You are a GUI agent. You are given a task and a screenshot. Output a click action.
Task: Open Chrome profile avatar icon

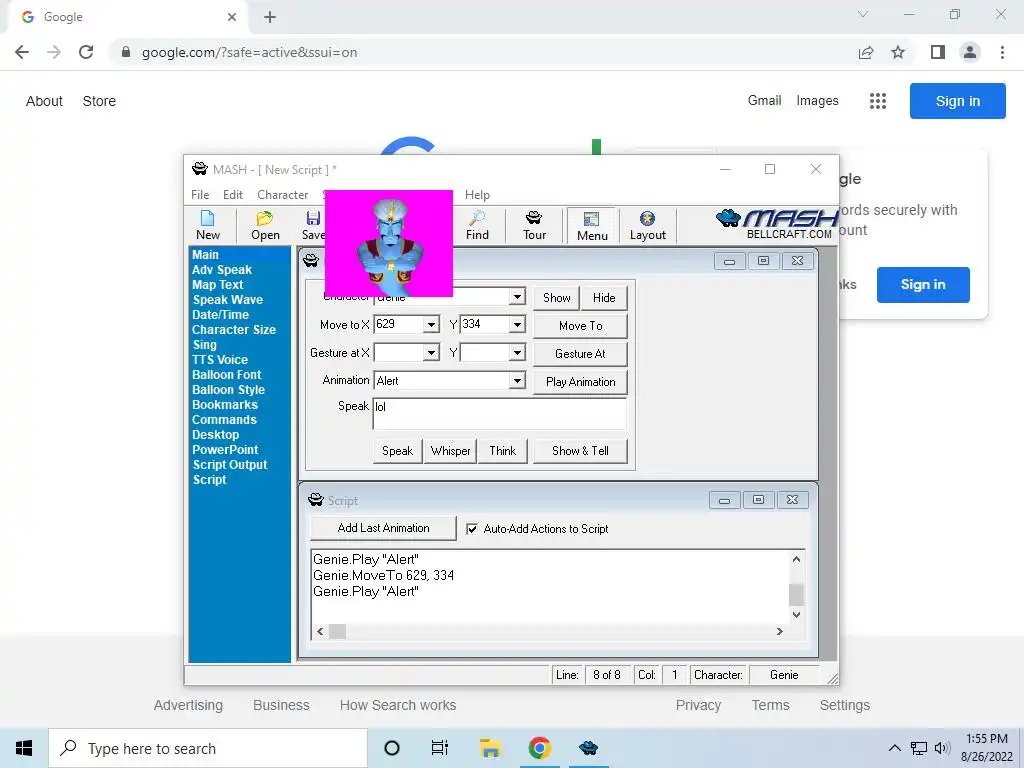[970, 52]
